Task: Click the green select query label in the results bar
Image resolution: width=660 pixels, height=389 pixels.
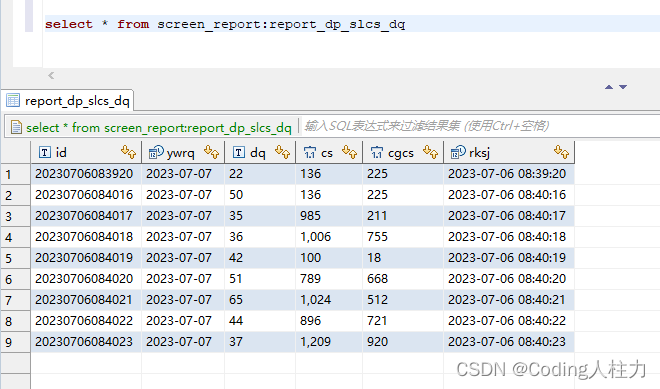Action: pyautogui.click(x=158, y=127)
